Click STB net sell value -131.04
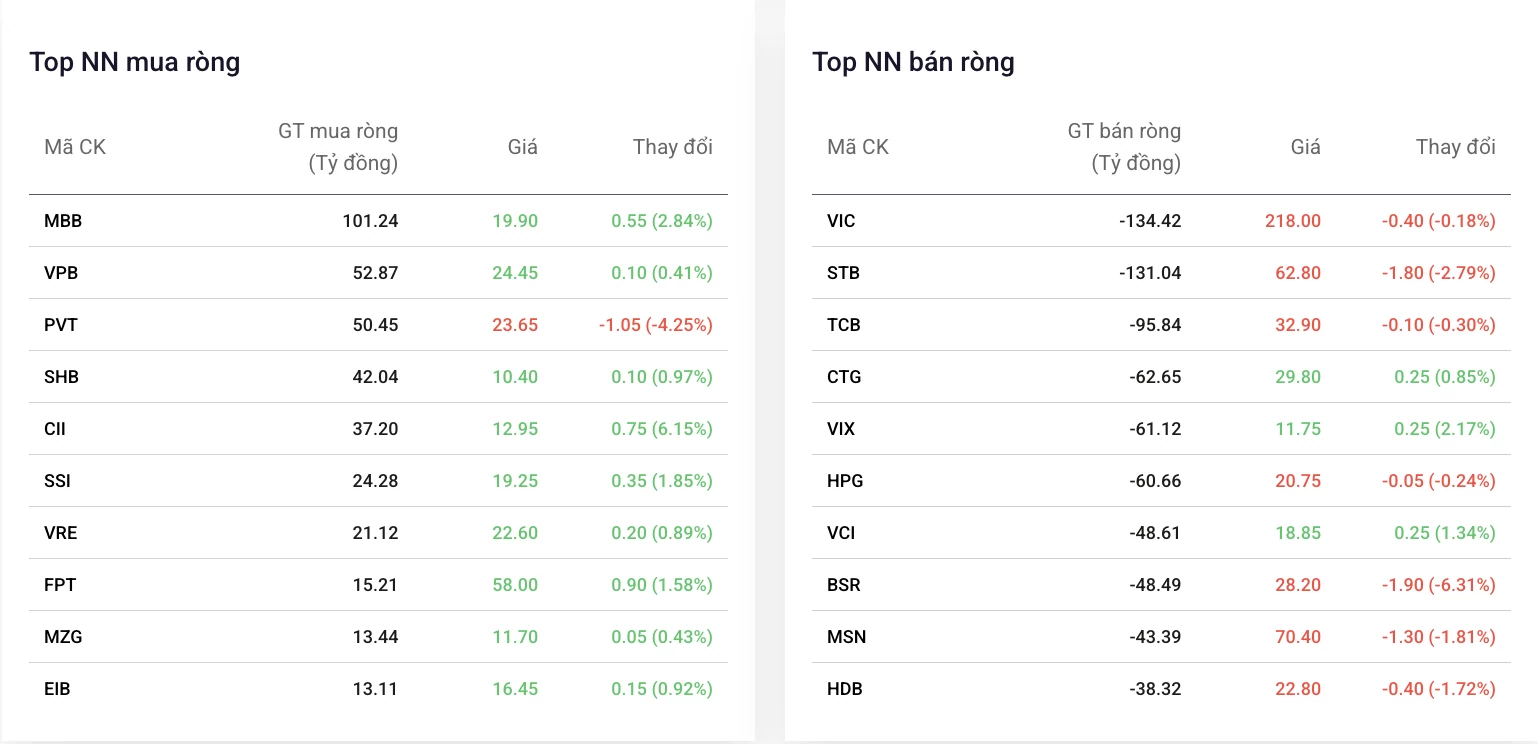Image resolution: width=1538 pixels, height=744 pixels. [1150, 273]
